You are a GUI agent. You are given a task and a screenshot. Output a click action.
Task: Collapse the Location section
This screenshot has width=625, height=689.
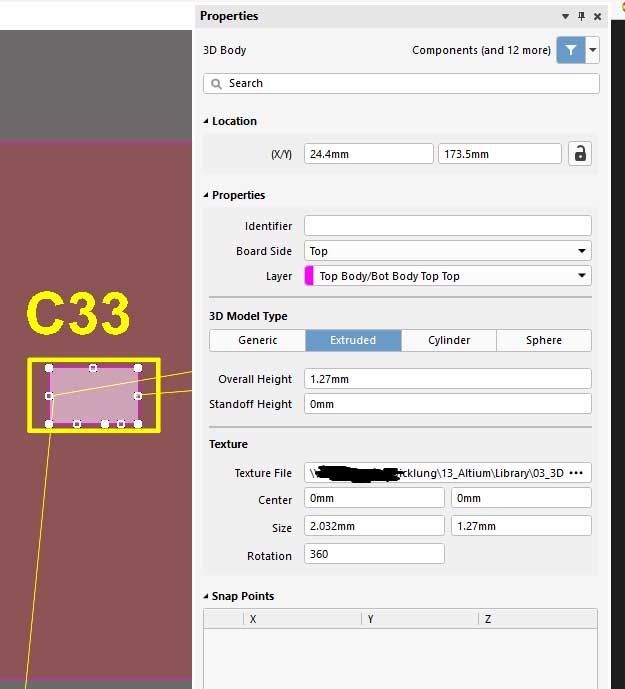point(206,121)
